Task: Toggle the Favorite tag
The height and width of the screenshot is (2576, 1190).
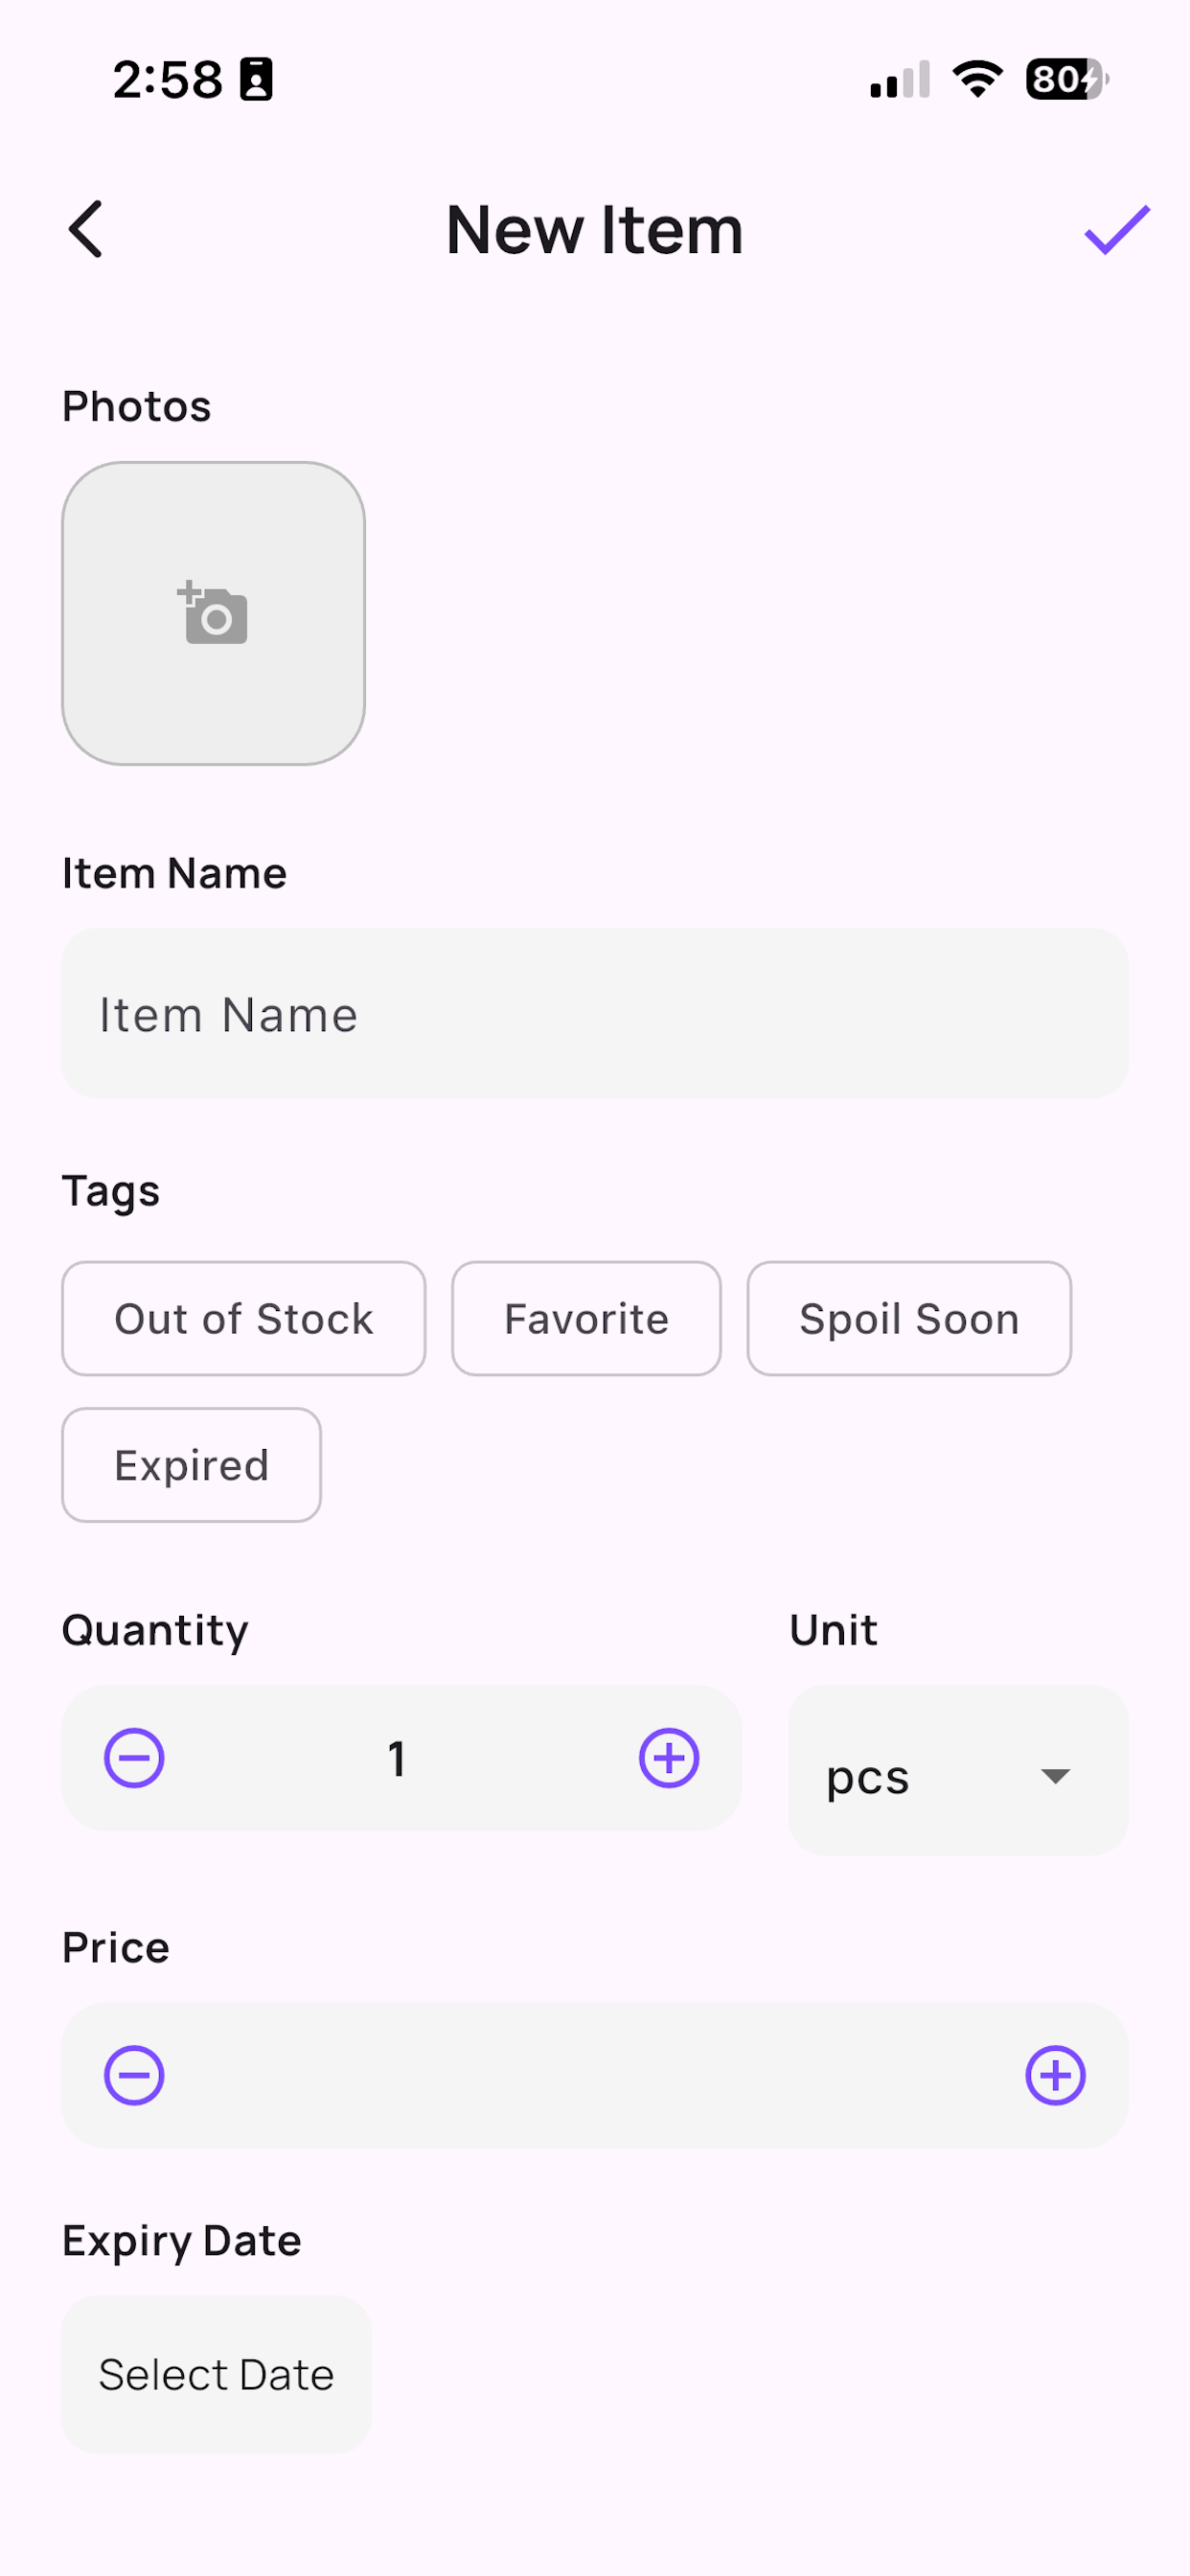Action: click(586, 1318)
